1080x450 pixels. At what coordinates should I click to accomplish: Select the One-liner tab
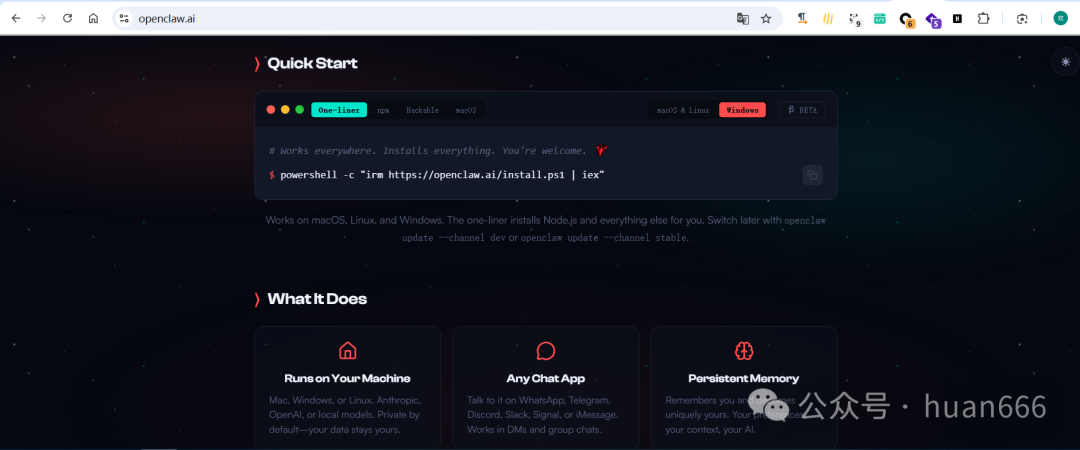tap(339, 110)
